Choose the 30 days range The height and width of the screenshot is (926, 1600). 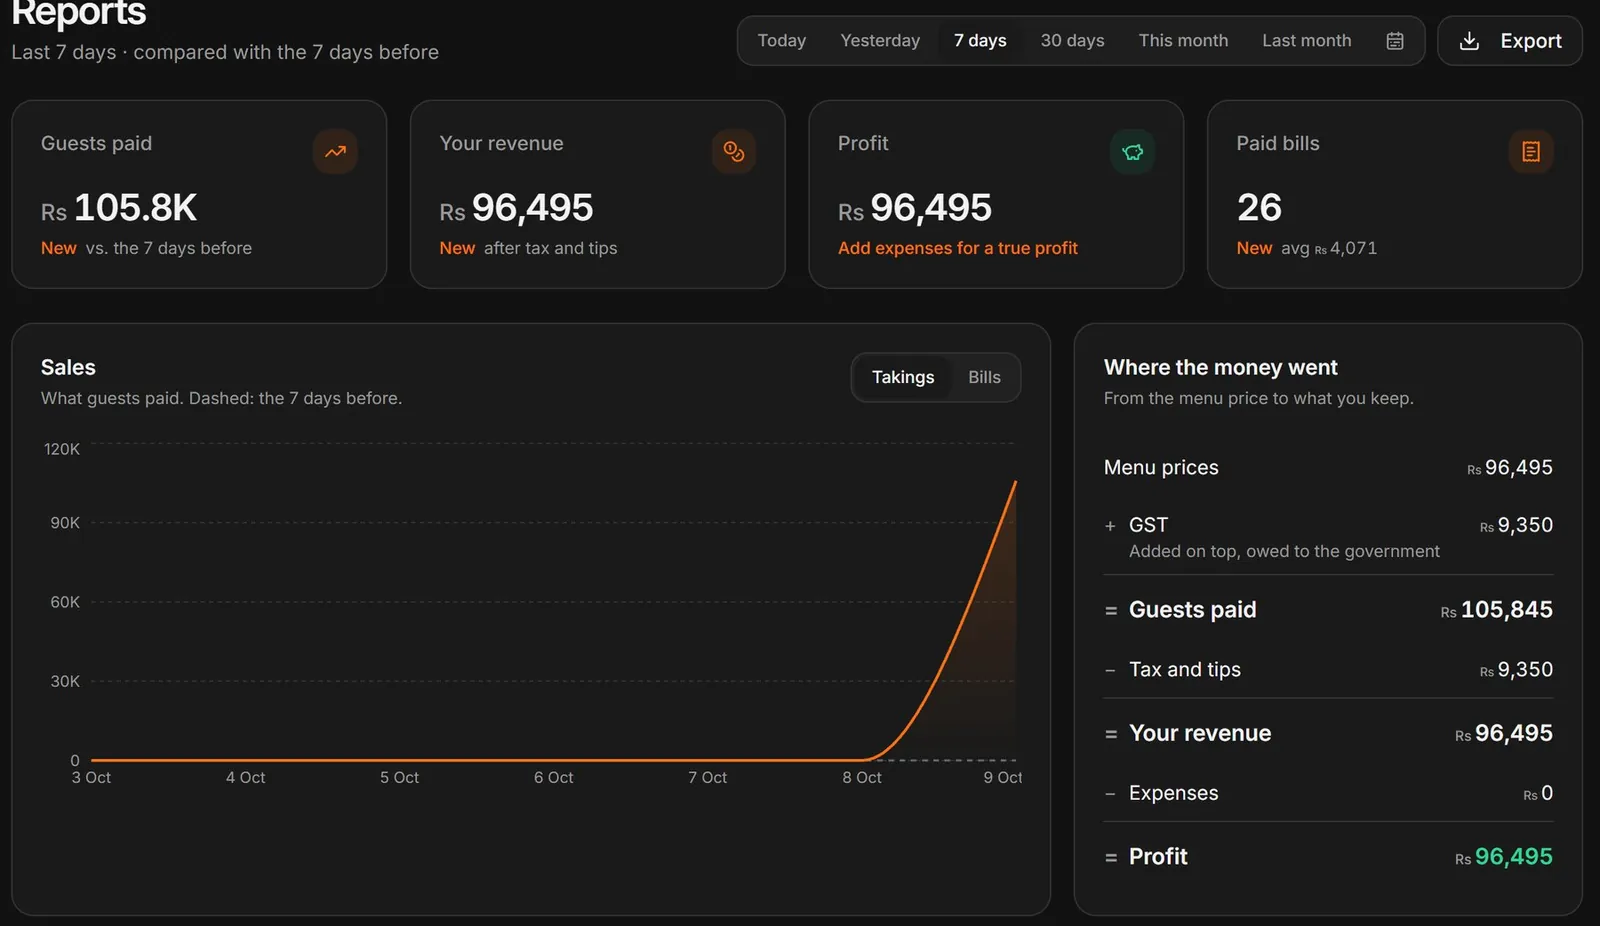click(1072, 41)
